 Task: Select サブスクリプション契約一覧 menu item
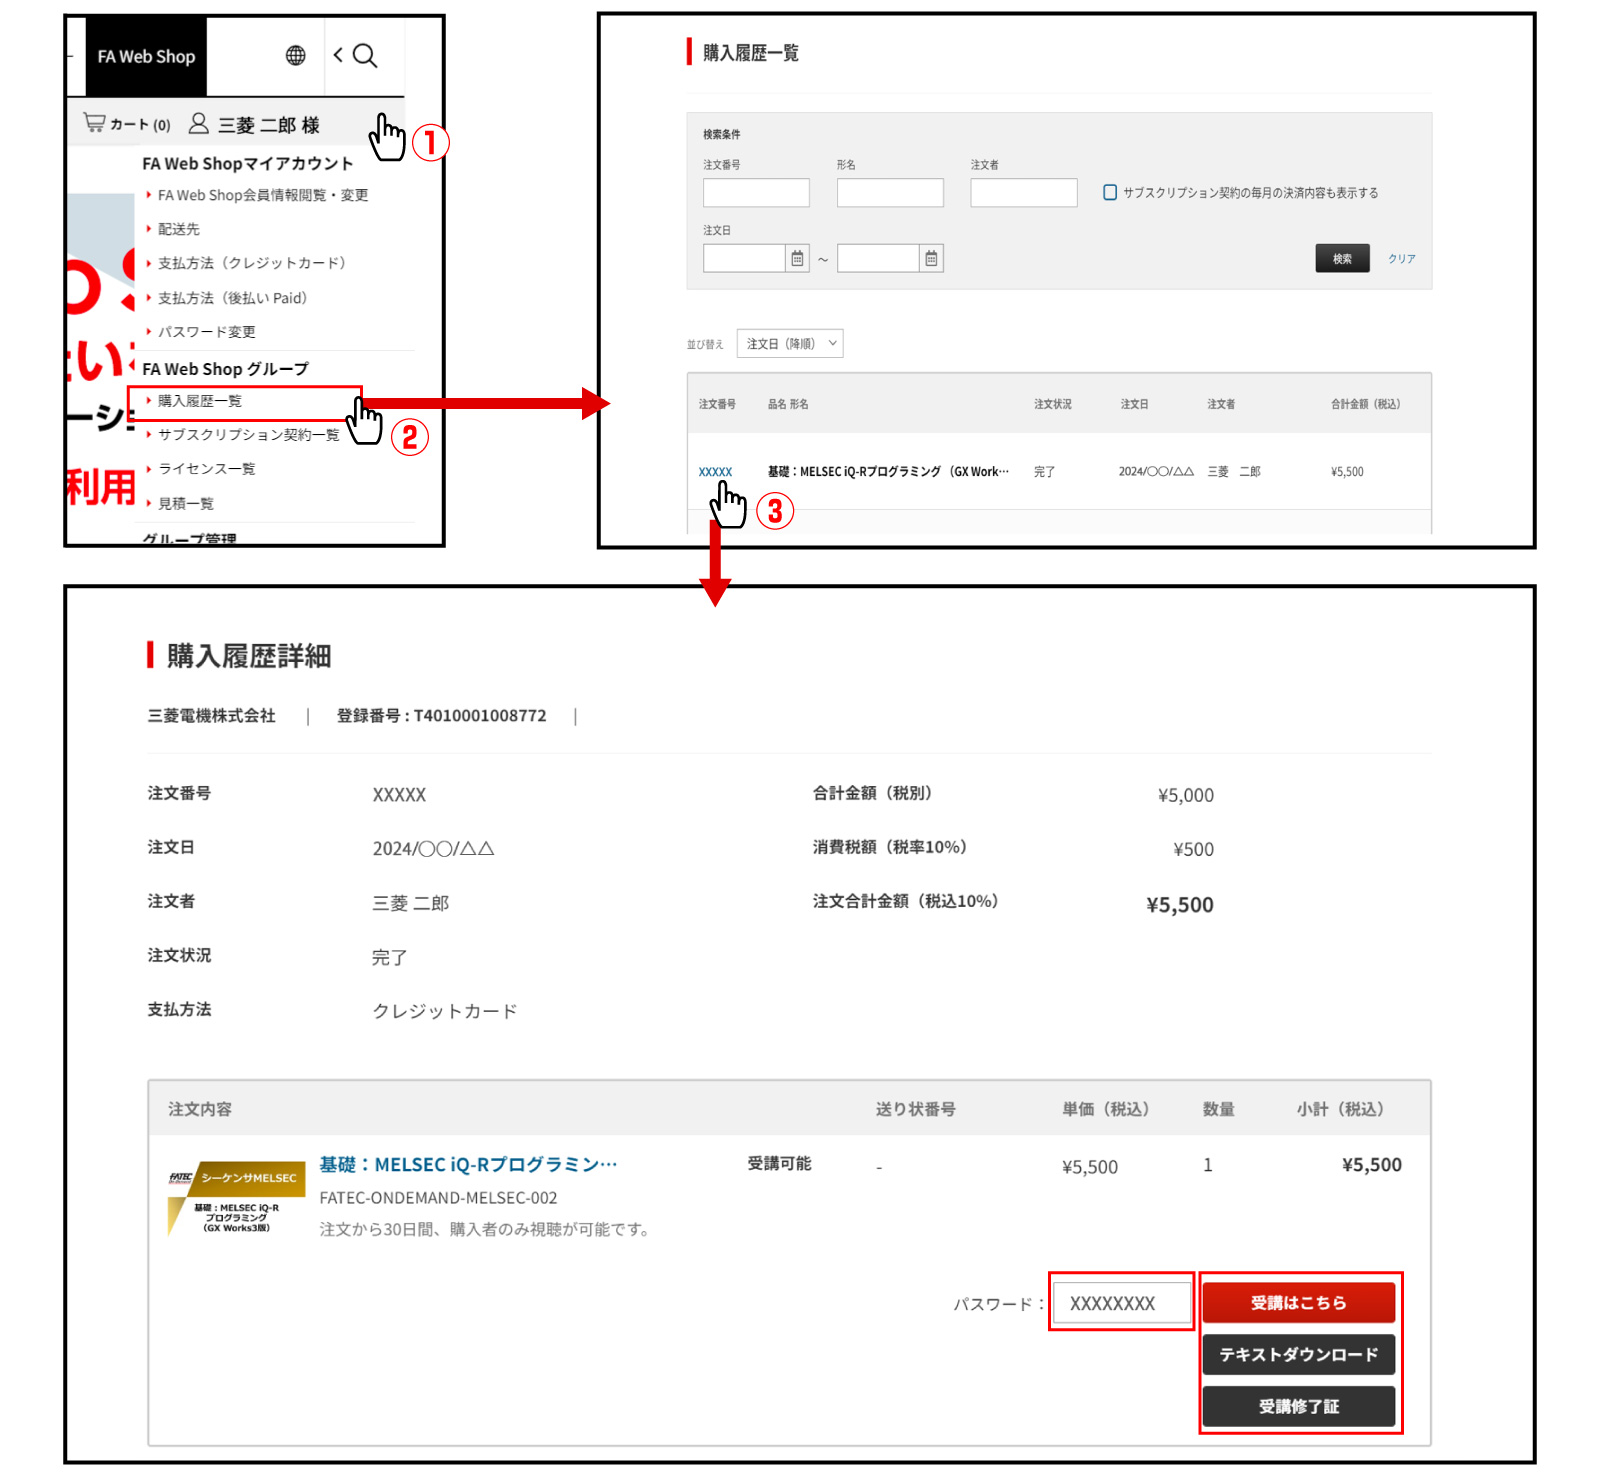point(248,435)
